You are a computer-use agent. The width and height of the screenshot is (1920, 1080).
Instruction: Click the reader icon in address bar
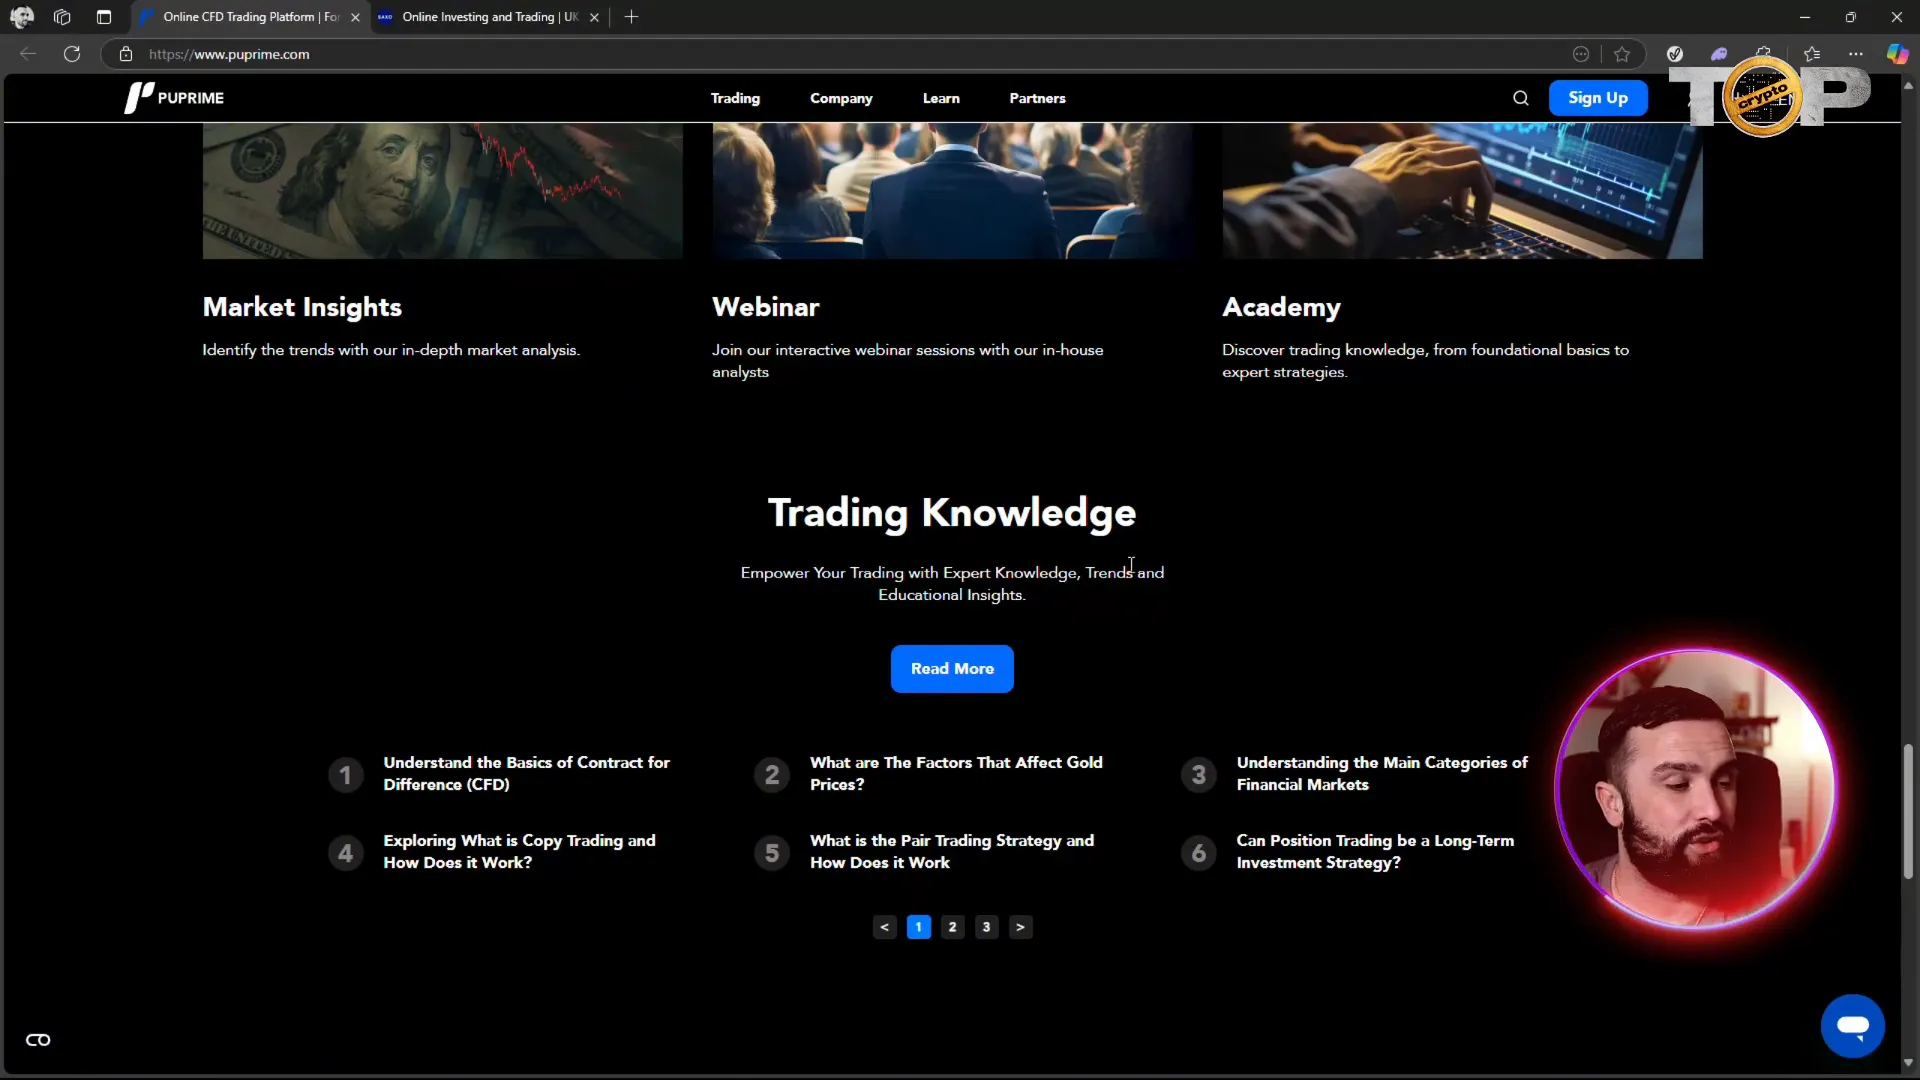[1581, 54]
